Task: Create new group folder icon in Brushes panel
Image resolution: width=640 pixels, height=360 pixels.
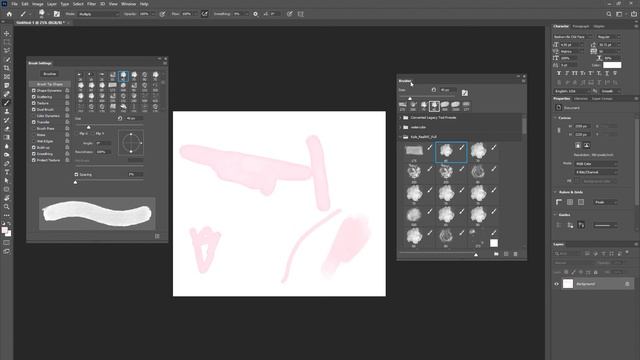Action: pos(496,254)
